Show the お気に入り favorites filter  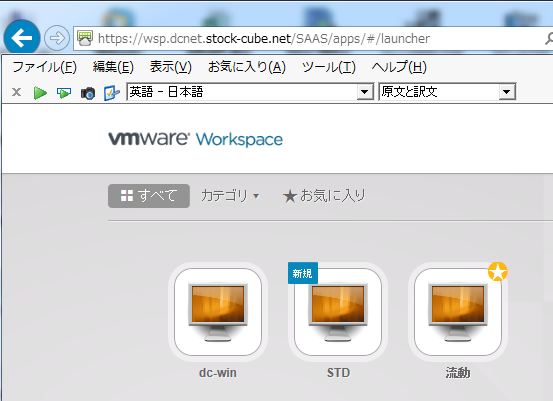[x=324, y=196]
